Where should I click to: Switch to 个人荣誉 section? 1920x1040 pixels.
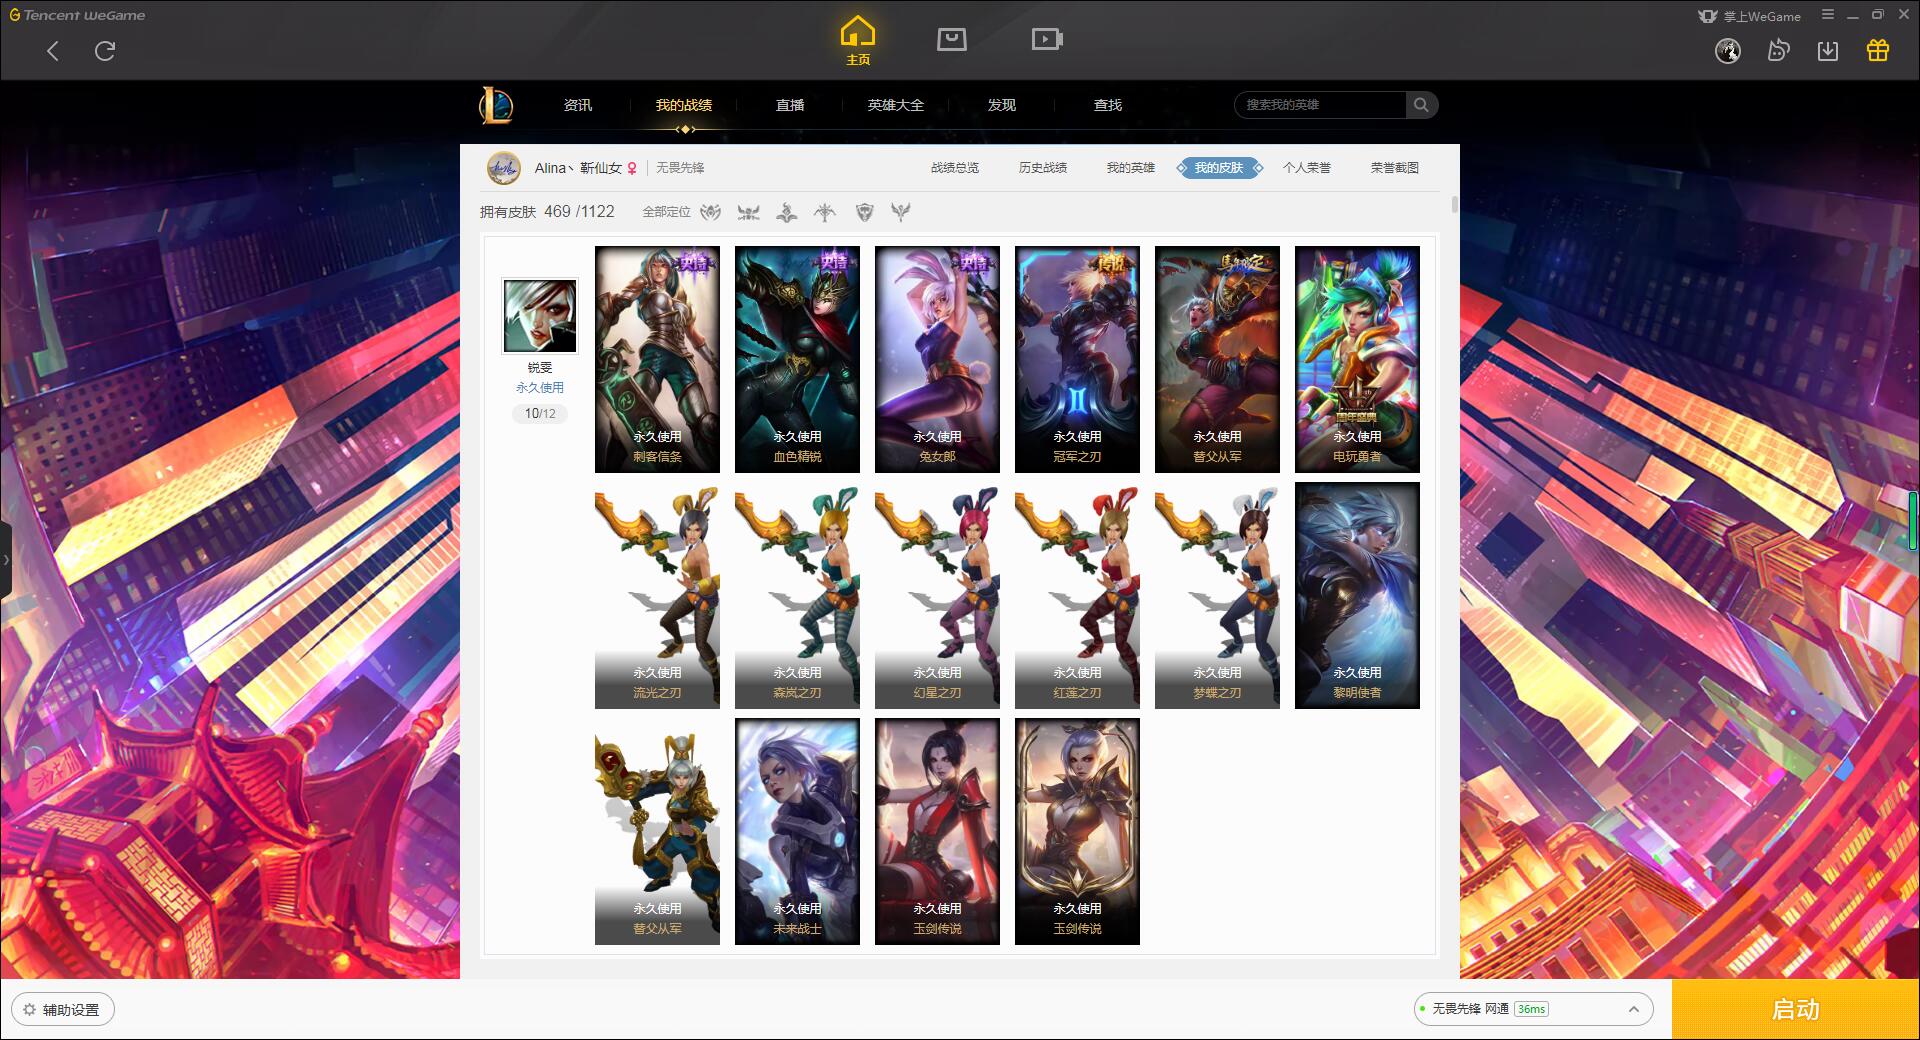[x=1307, y=168]
